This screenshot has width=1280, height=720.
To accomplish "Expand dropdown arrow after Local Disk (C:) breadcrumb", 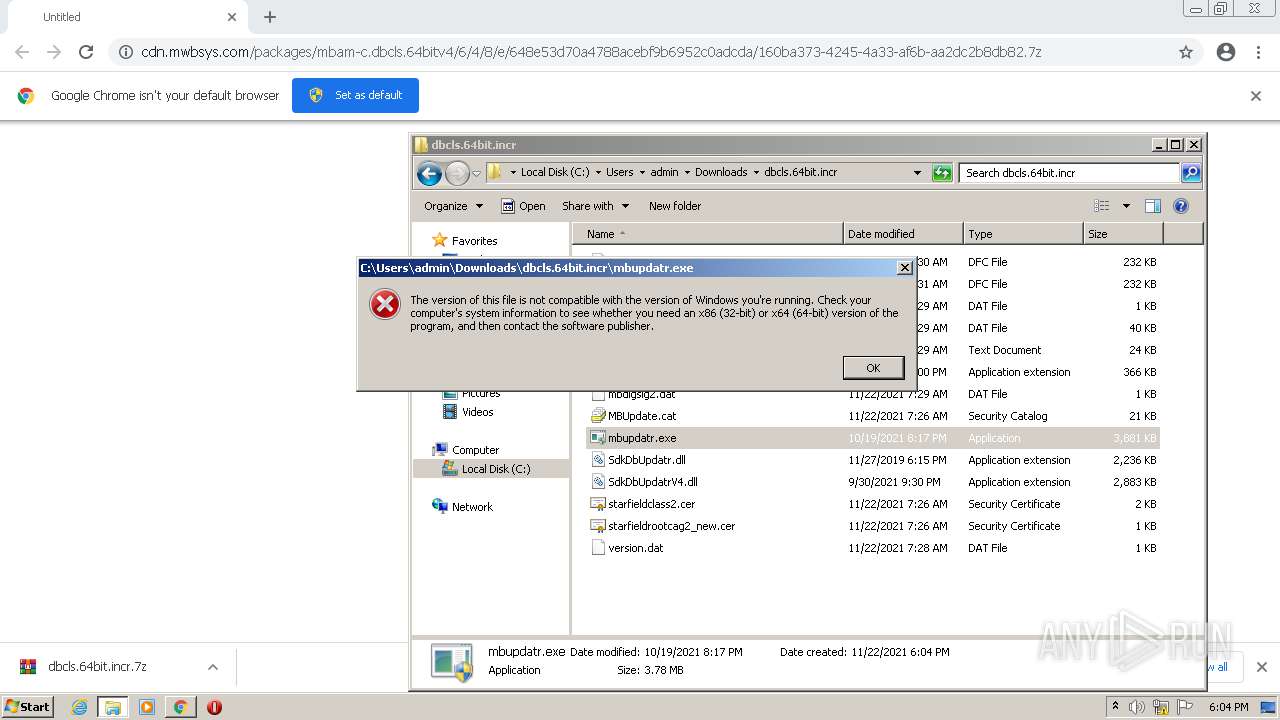I will [598, 172].
